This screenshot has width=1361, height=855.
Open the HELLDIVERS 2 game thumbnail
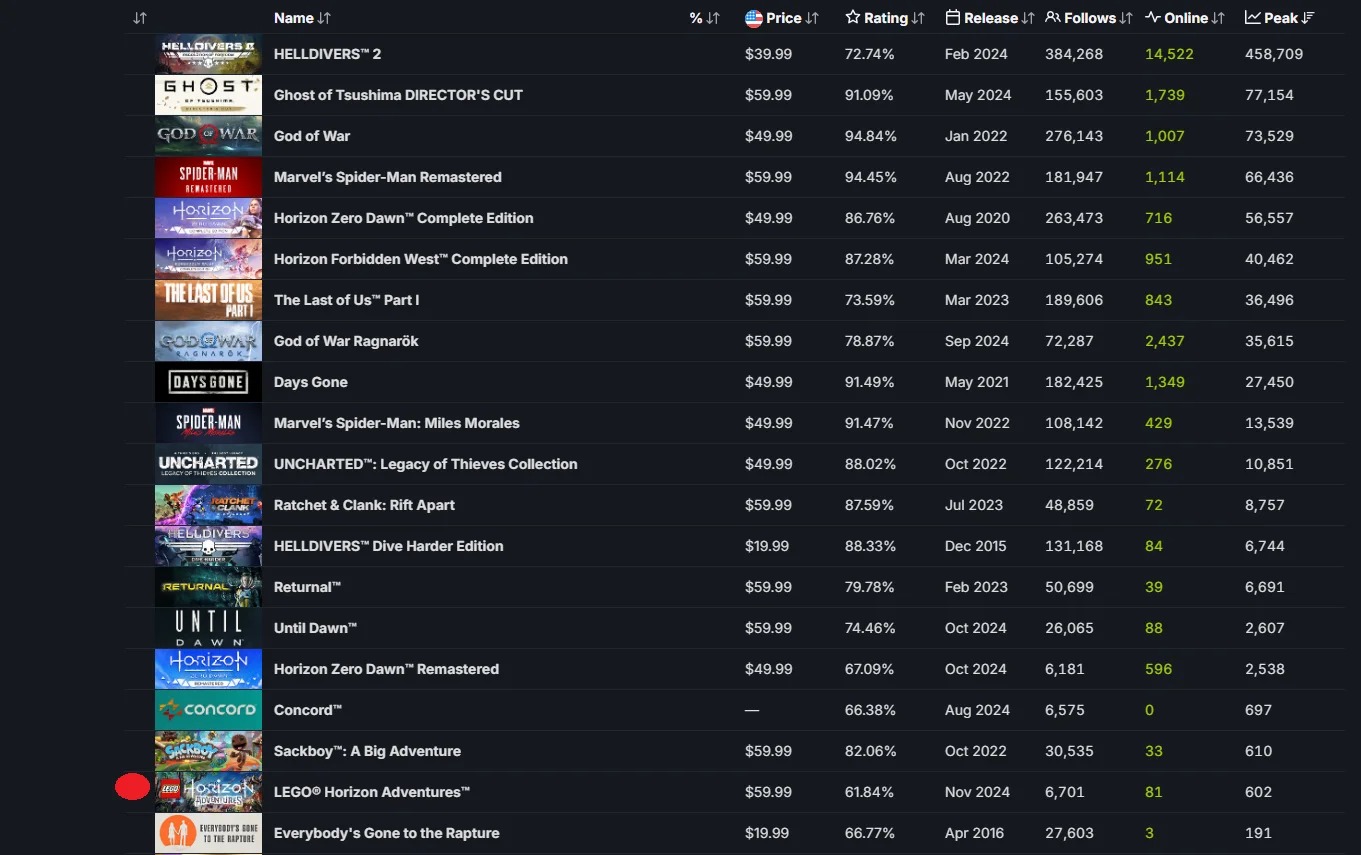coord(208,54)
